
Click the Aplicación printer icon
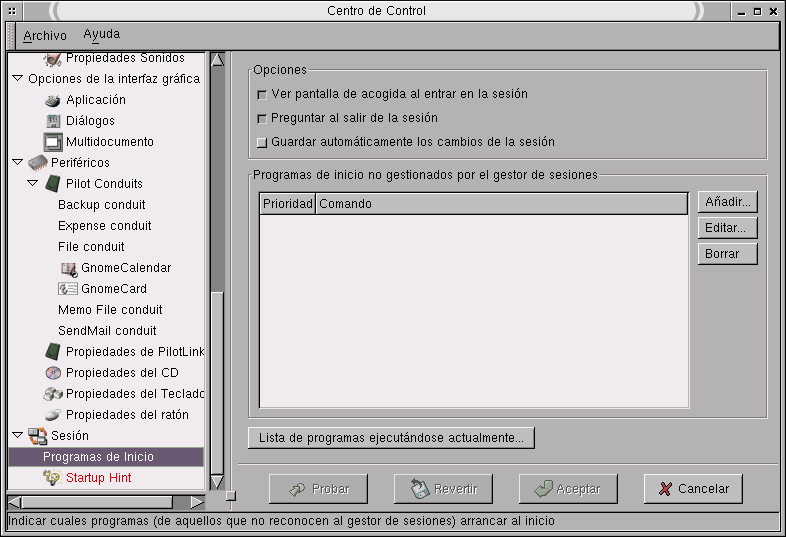point(53,100)
